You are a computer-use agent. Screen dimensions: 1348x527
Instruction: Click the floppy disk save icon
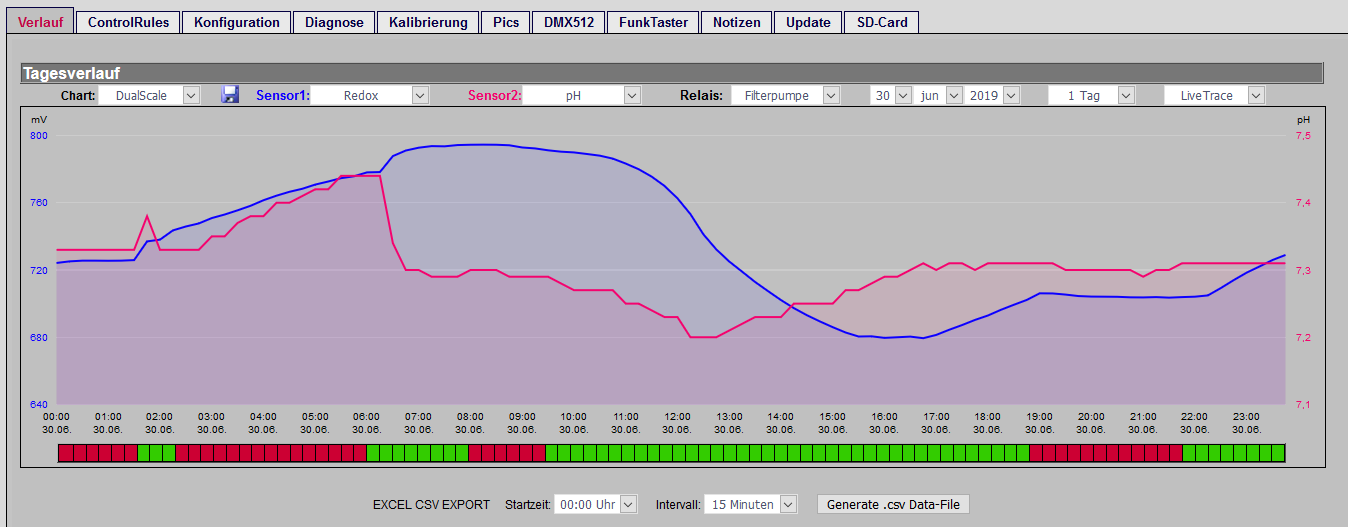pos(230,95)
